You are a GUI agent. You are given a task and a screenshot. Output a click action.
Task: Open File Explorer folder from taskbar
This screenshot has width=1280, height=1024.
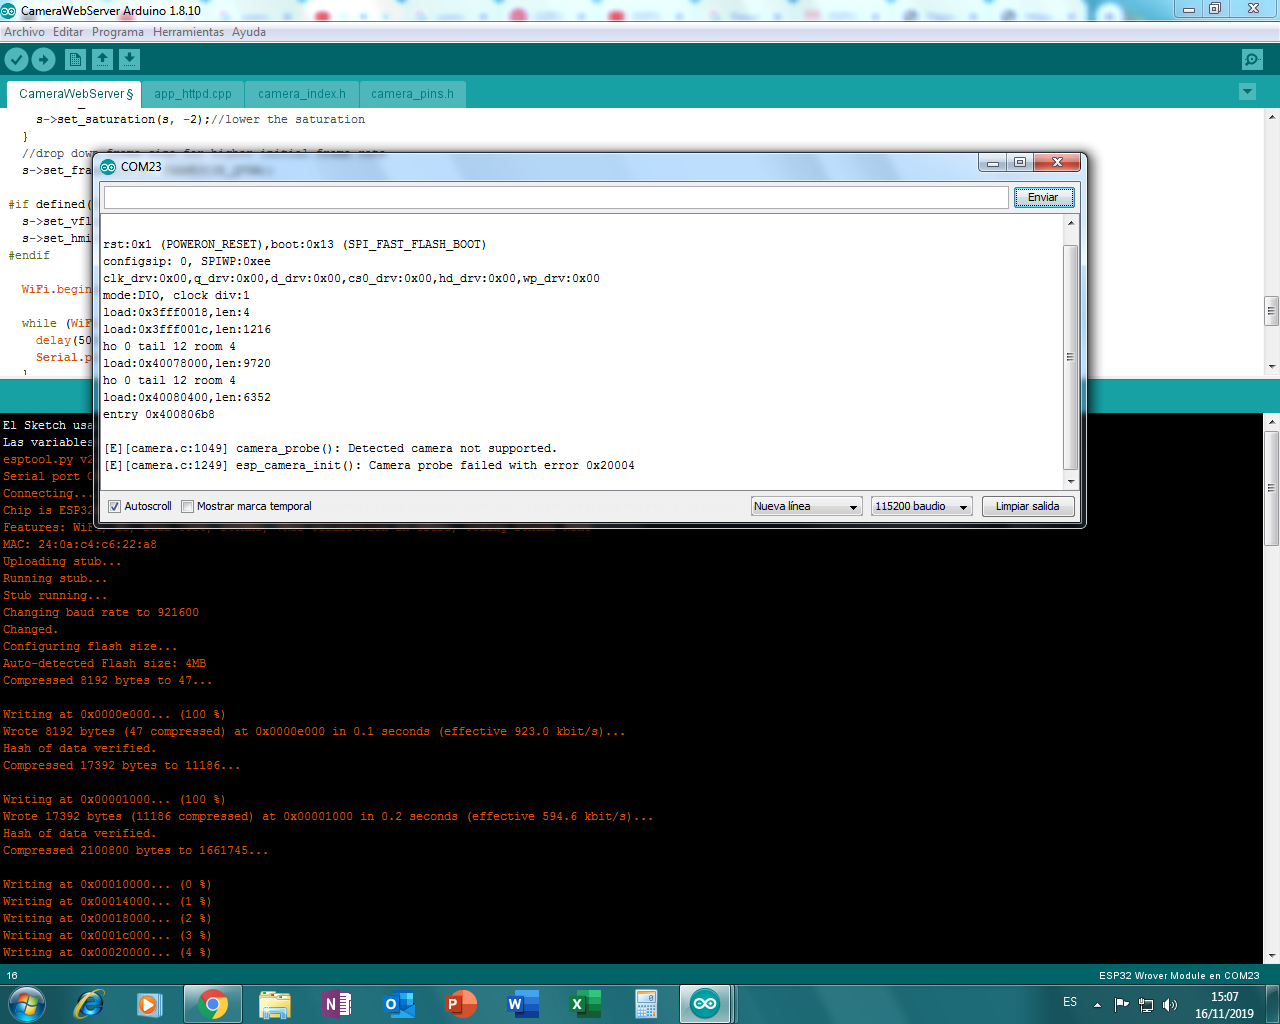click(274, 1004)
